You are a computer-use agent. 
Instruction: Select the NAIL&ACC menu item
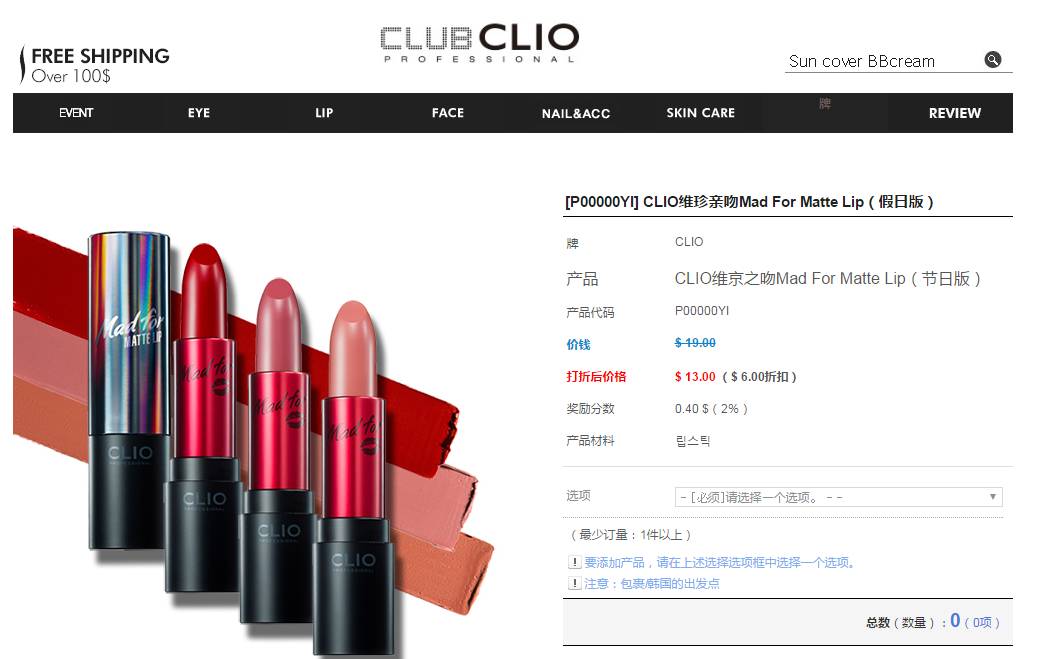click(576, 114)
